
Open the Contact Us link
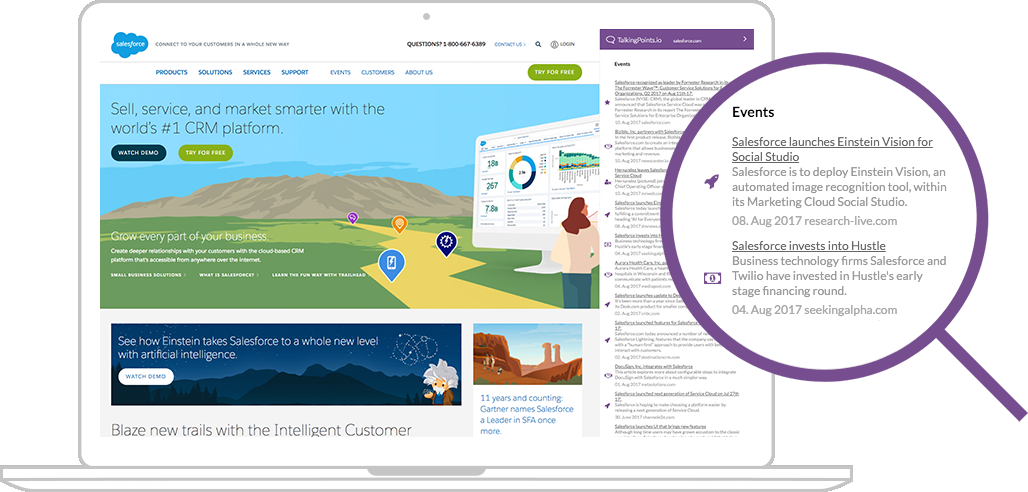coord(509,45)
